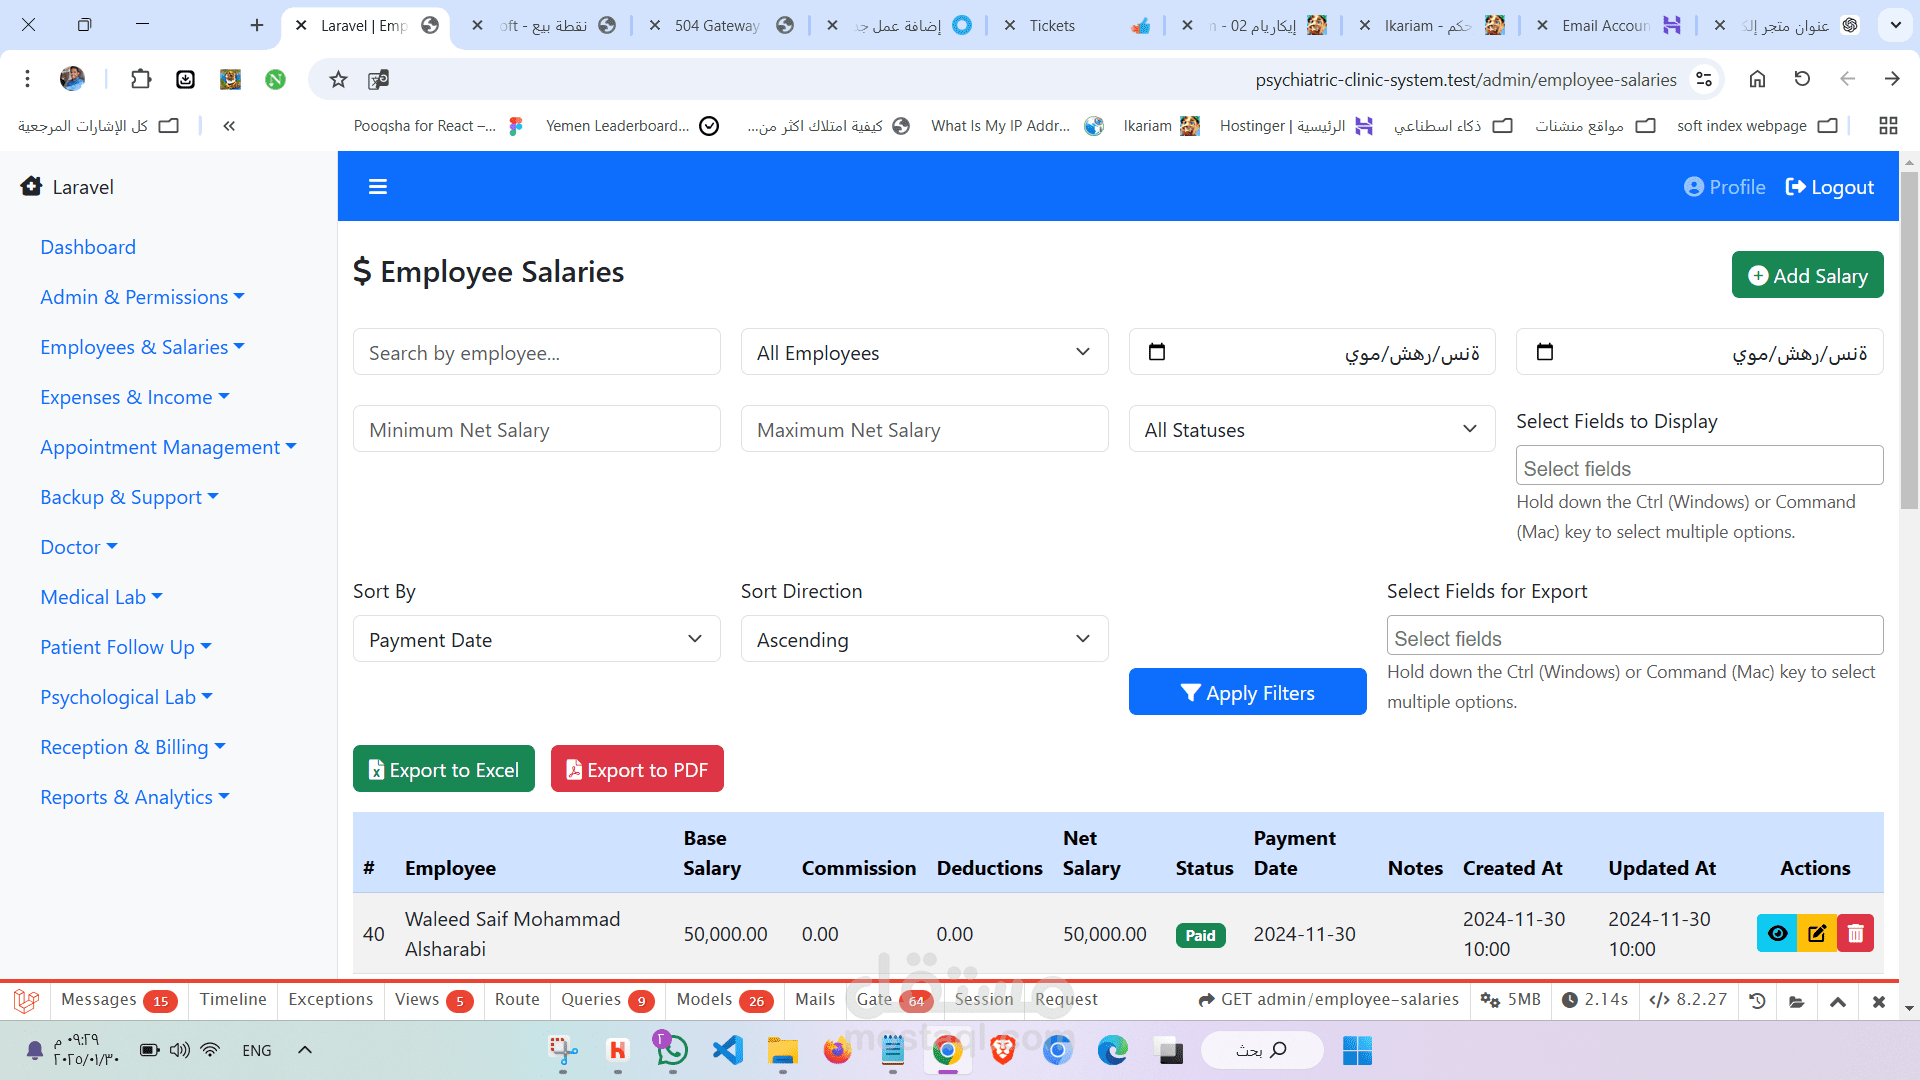The width and height of the screenshot is (1920, 1080).
Task: Open debugbar folder icon
Action: click(x=1797, y=1000)
